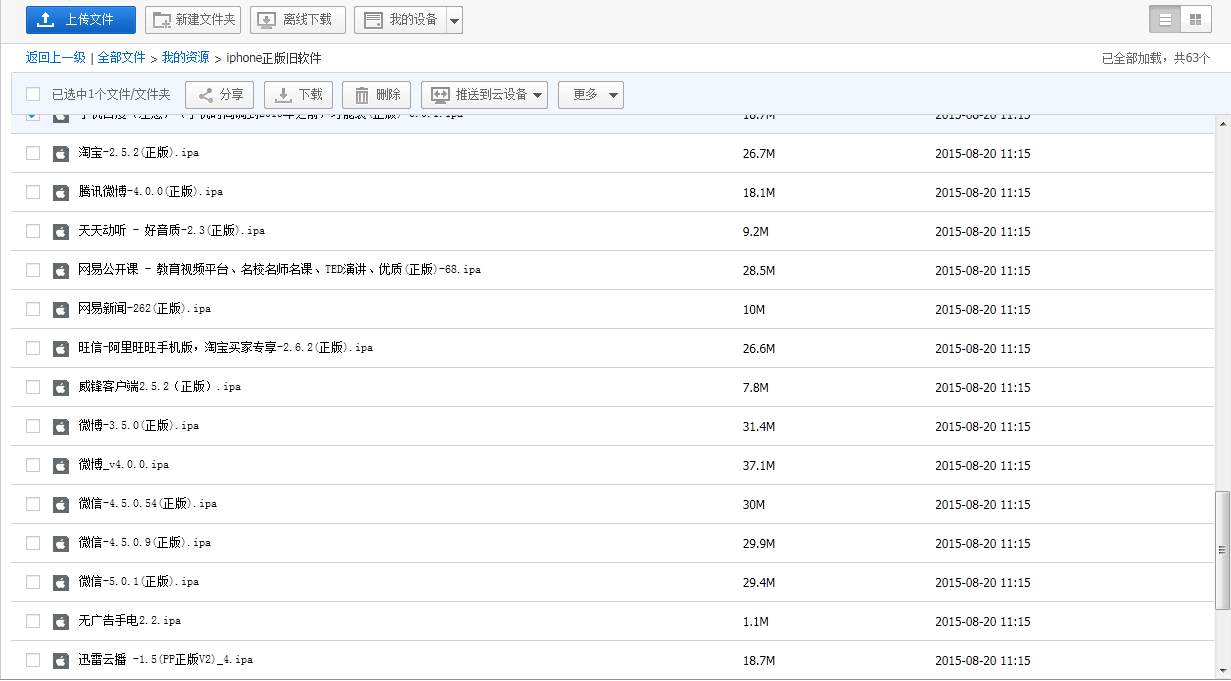Click the scrollbar up arrow

(1222, 123)
